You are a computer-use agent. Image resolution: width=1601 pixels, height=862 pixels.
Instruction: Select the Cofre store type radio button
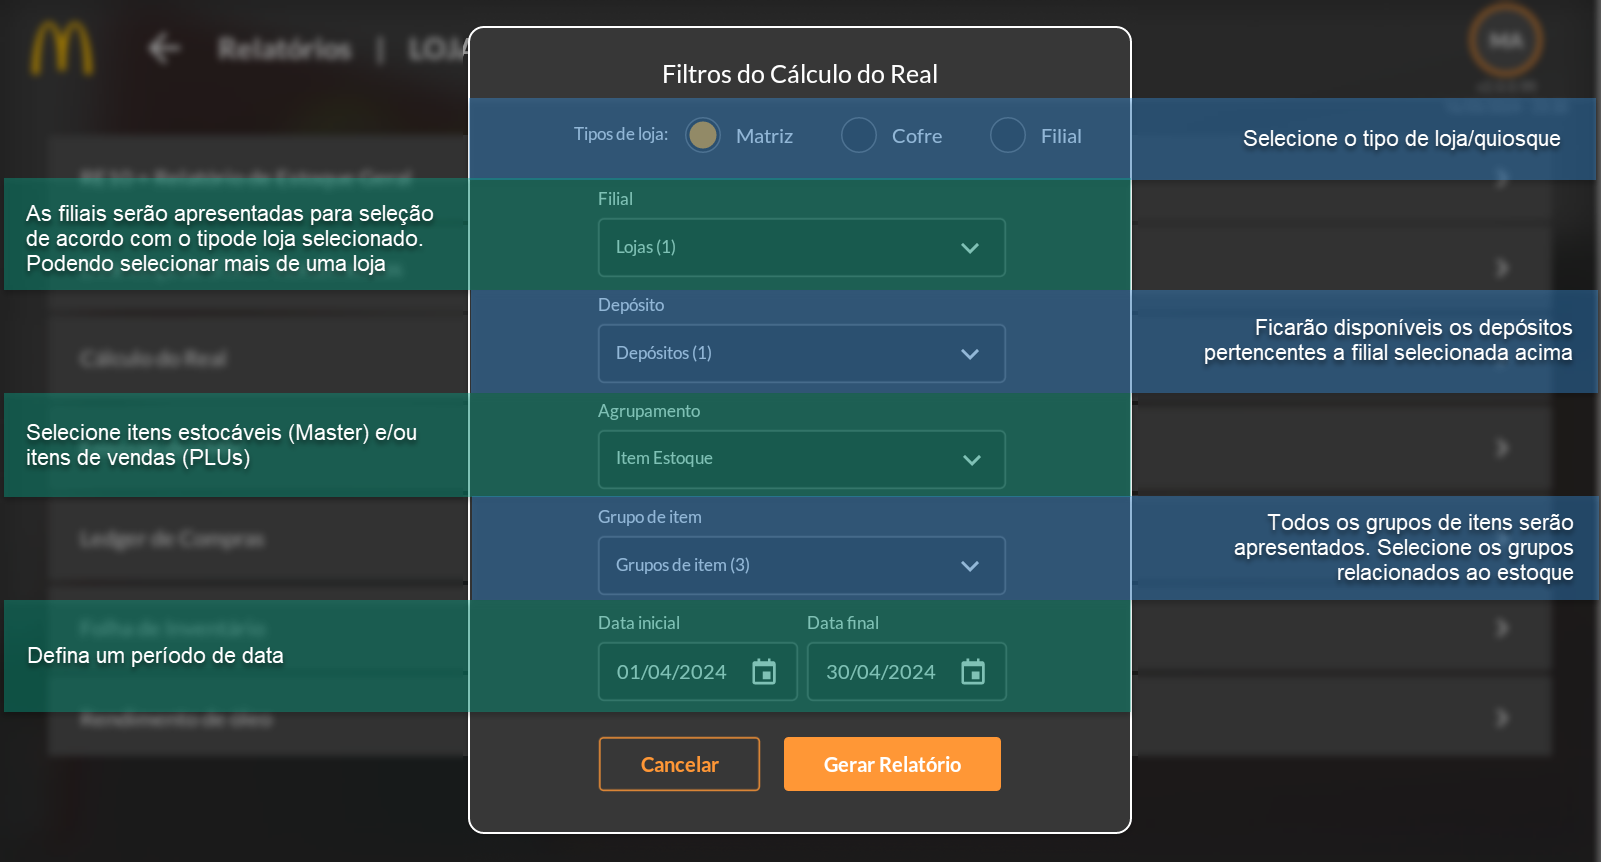point(859,135)
